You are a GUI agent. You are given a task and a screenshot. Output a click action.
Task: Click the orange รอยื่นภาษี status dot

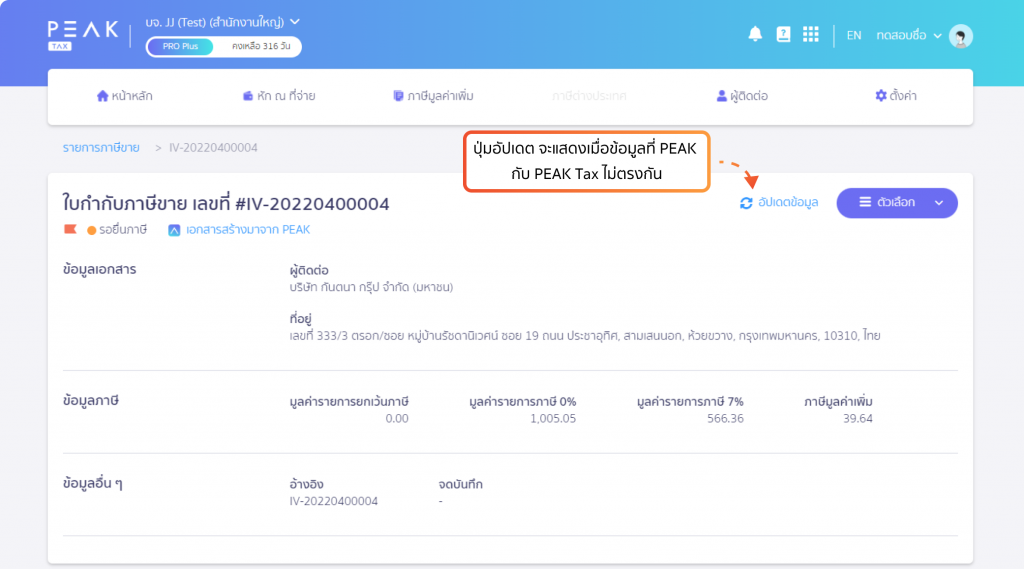[x=91, y=230]
